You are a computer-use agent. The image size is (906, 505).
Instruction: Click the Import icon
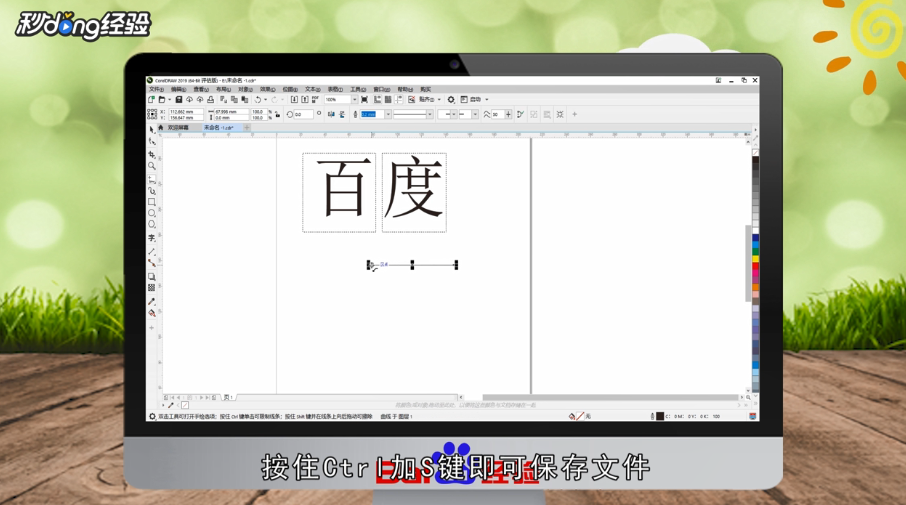[x=294, y=99]
